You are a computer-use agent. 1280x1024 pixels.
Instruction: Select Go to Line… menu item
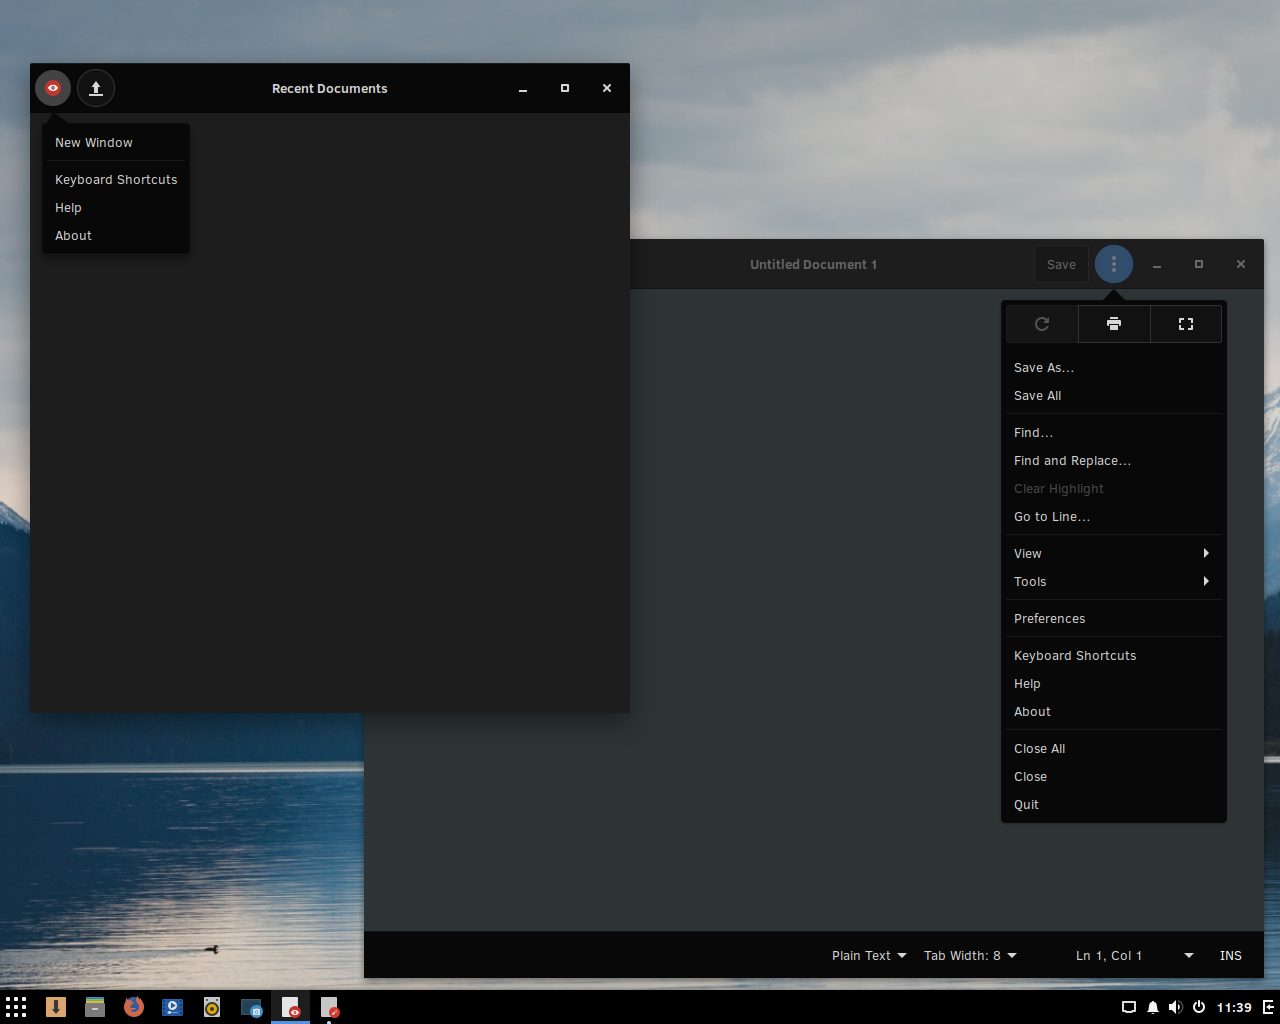[1114, 517]
